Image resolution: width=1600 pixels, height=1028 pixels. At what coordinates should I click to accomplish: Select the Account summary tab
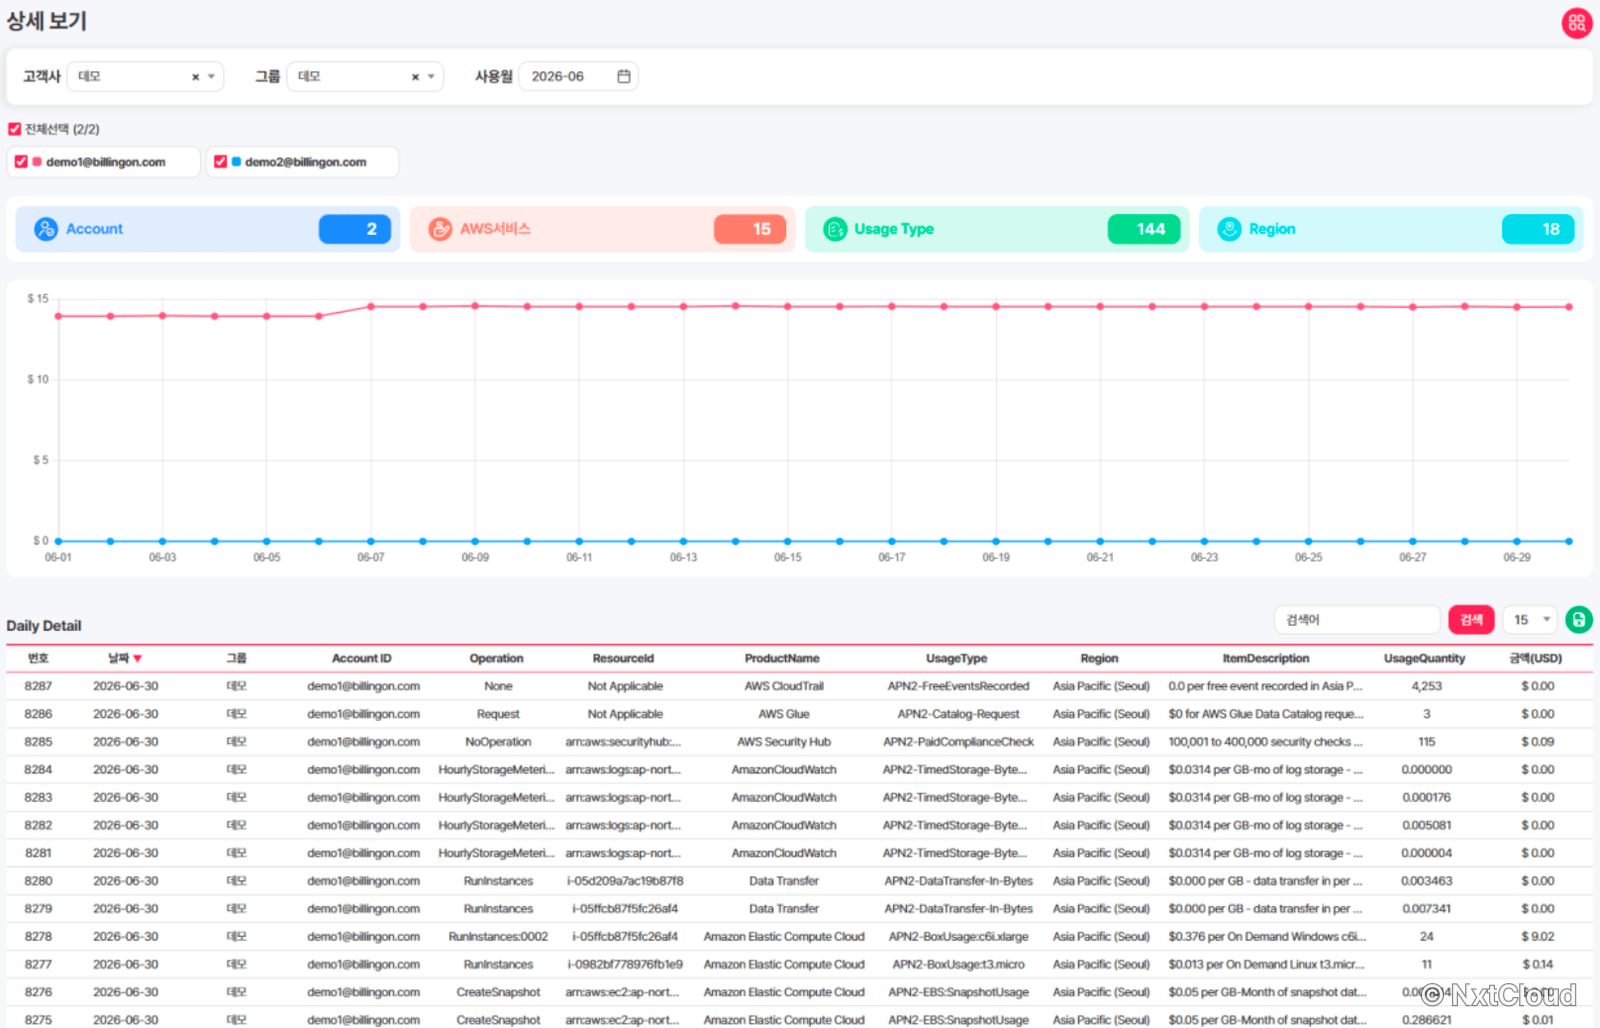coord(208,229)
